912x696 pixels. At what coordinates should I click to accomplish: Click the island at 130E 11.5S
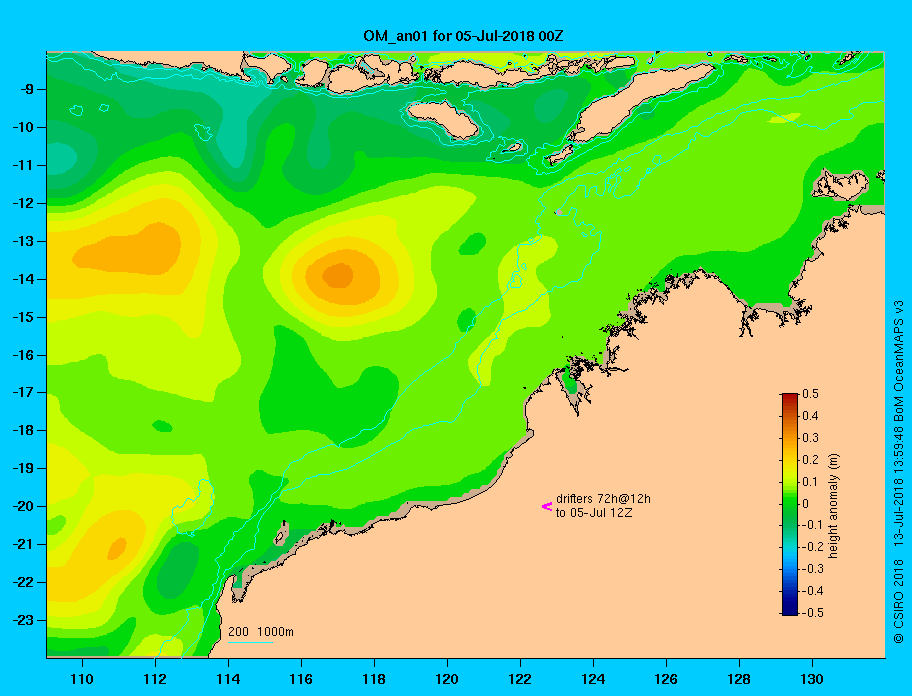tap(840, 185)
